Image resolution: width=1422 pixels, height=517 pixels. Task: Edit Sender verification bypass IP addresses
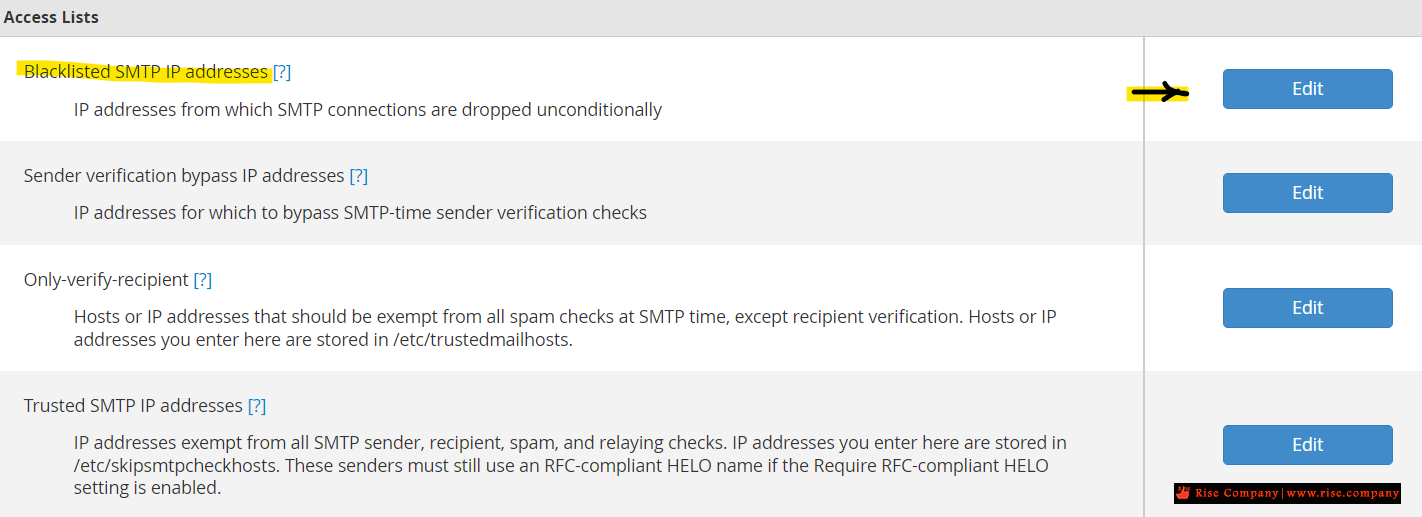tap(1307, 193)
